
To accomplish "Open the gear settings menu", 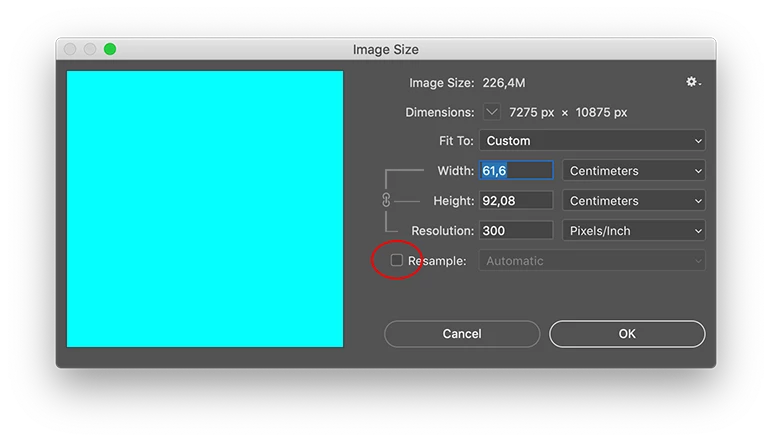I will point(693,82).
